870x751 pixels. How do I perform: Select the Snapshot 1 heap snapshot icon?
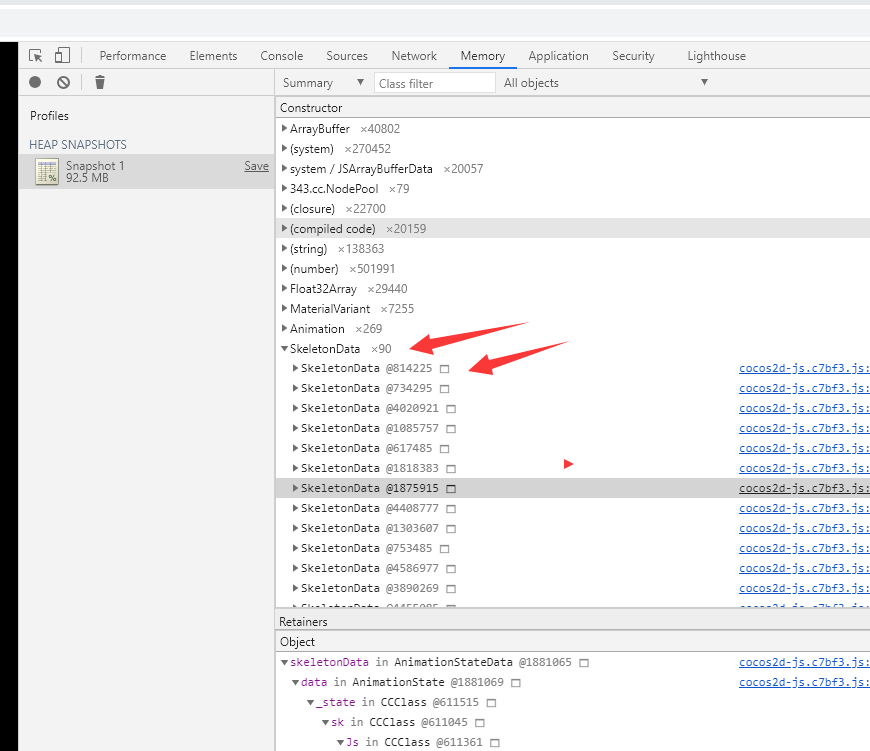pos(47,171)
